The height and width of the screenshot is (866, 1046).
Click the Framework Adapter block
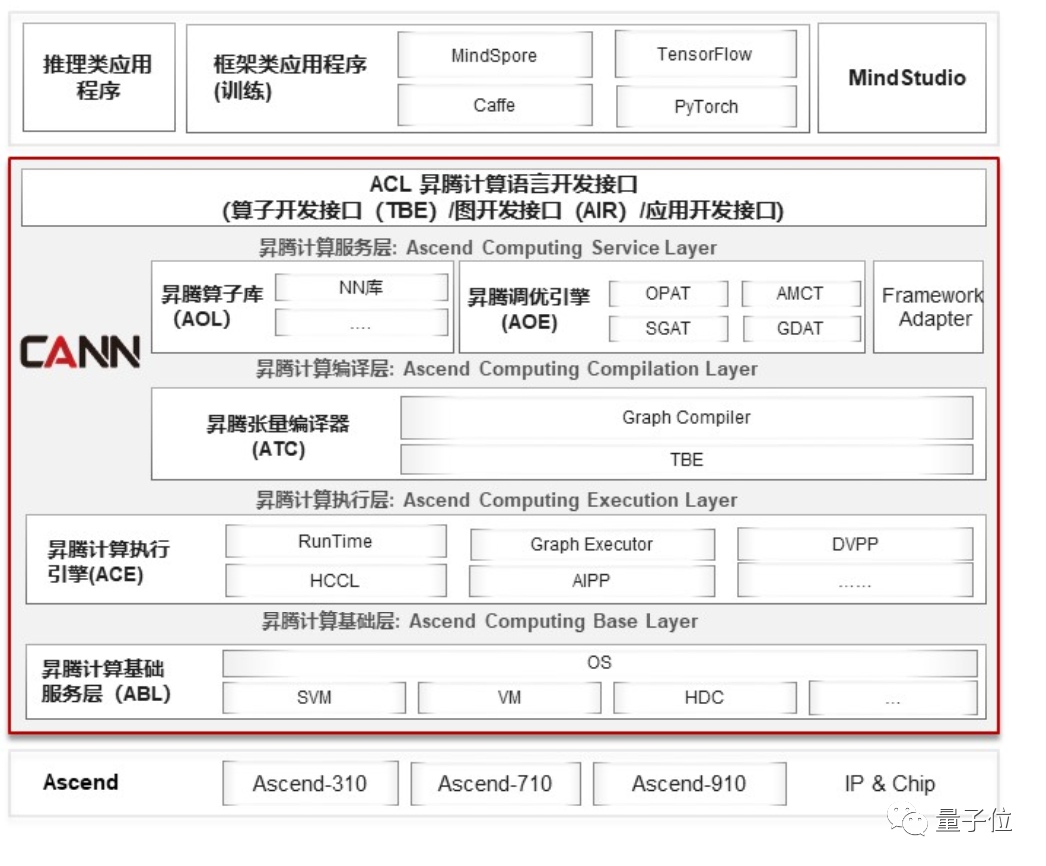click(929, 306)
